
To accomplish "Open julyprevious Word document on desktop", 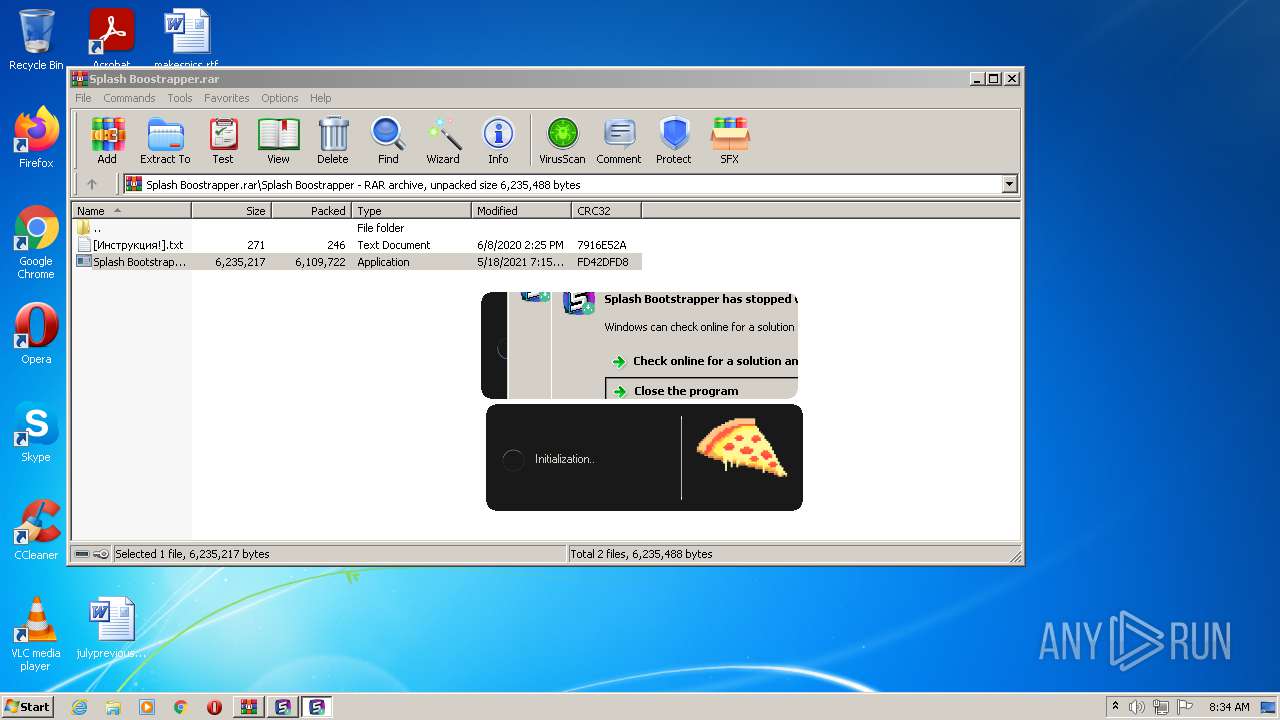I will point(111,629).
